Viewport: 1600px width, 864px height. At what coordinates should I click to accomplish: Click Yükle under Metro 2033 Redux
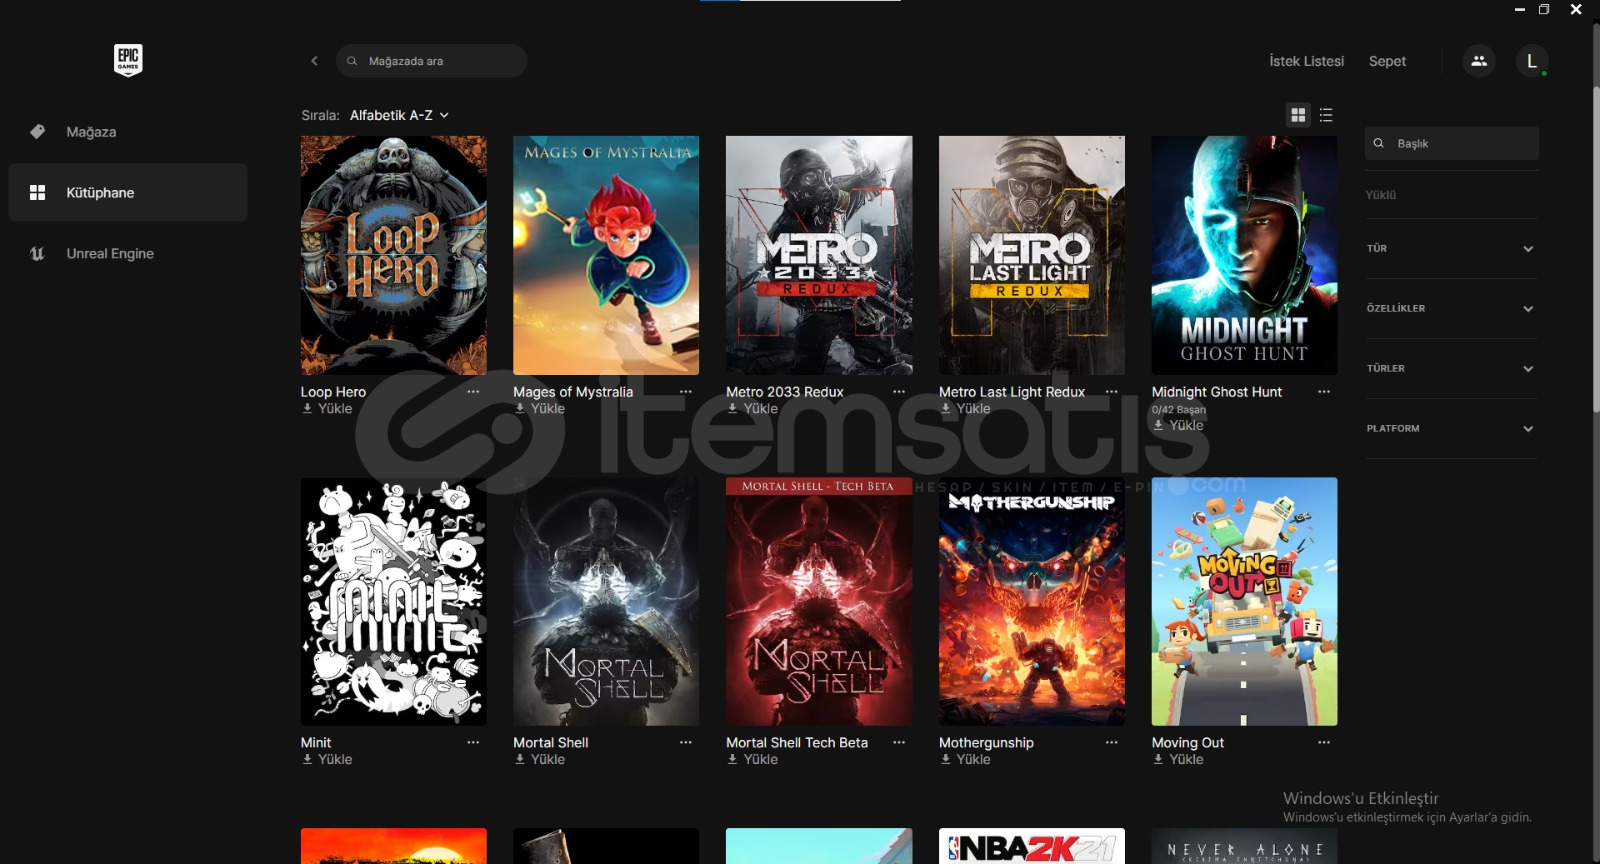(753, 409)
